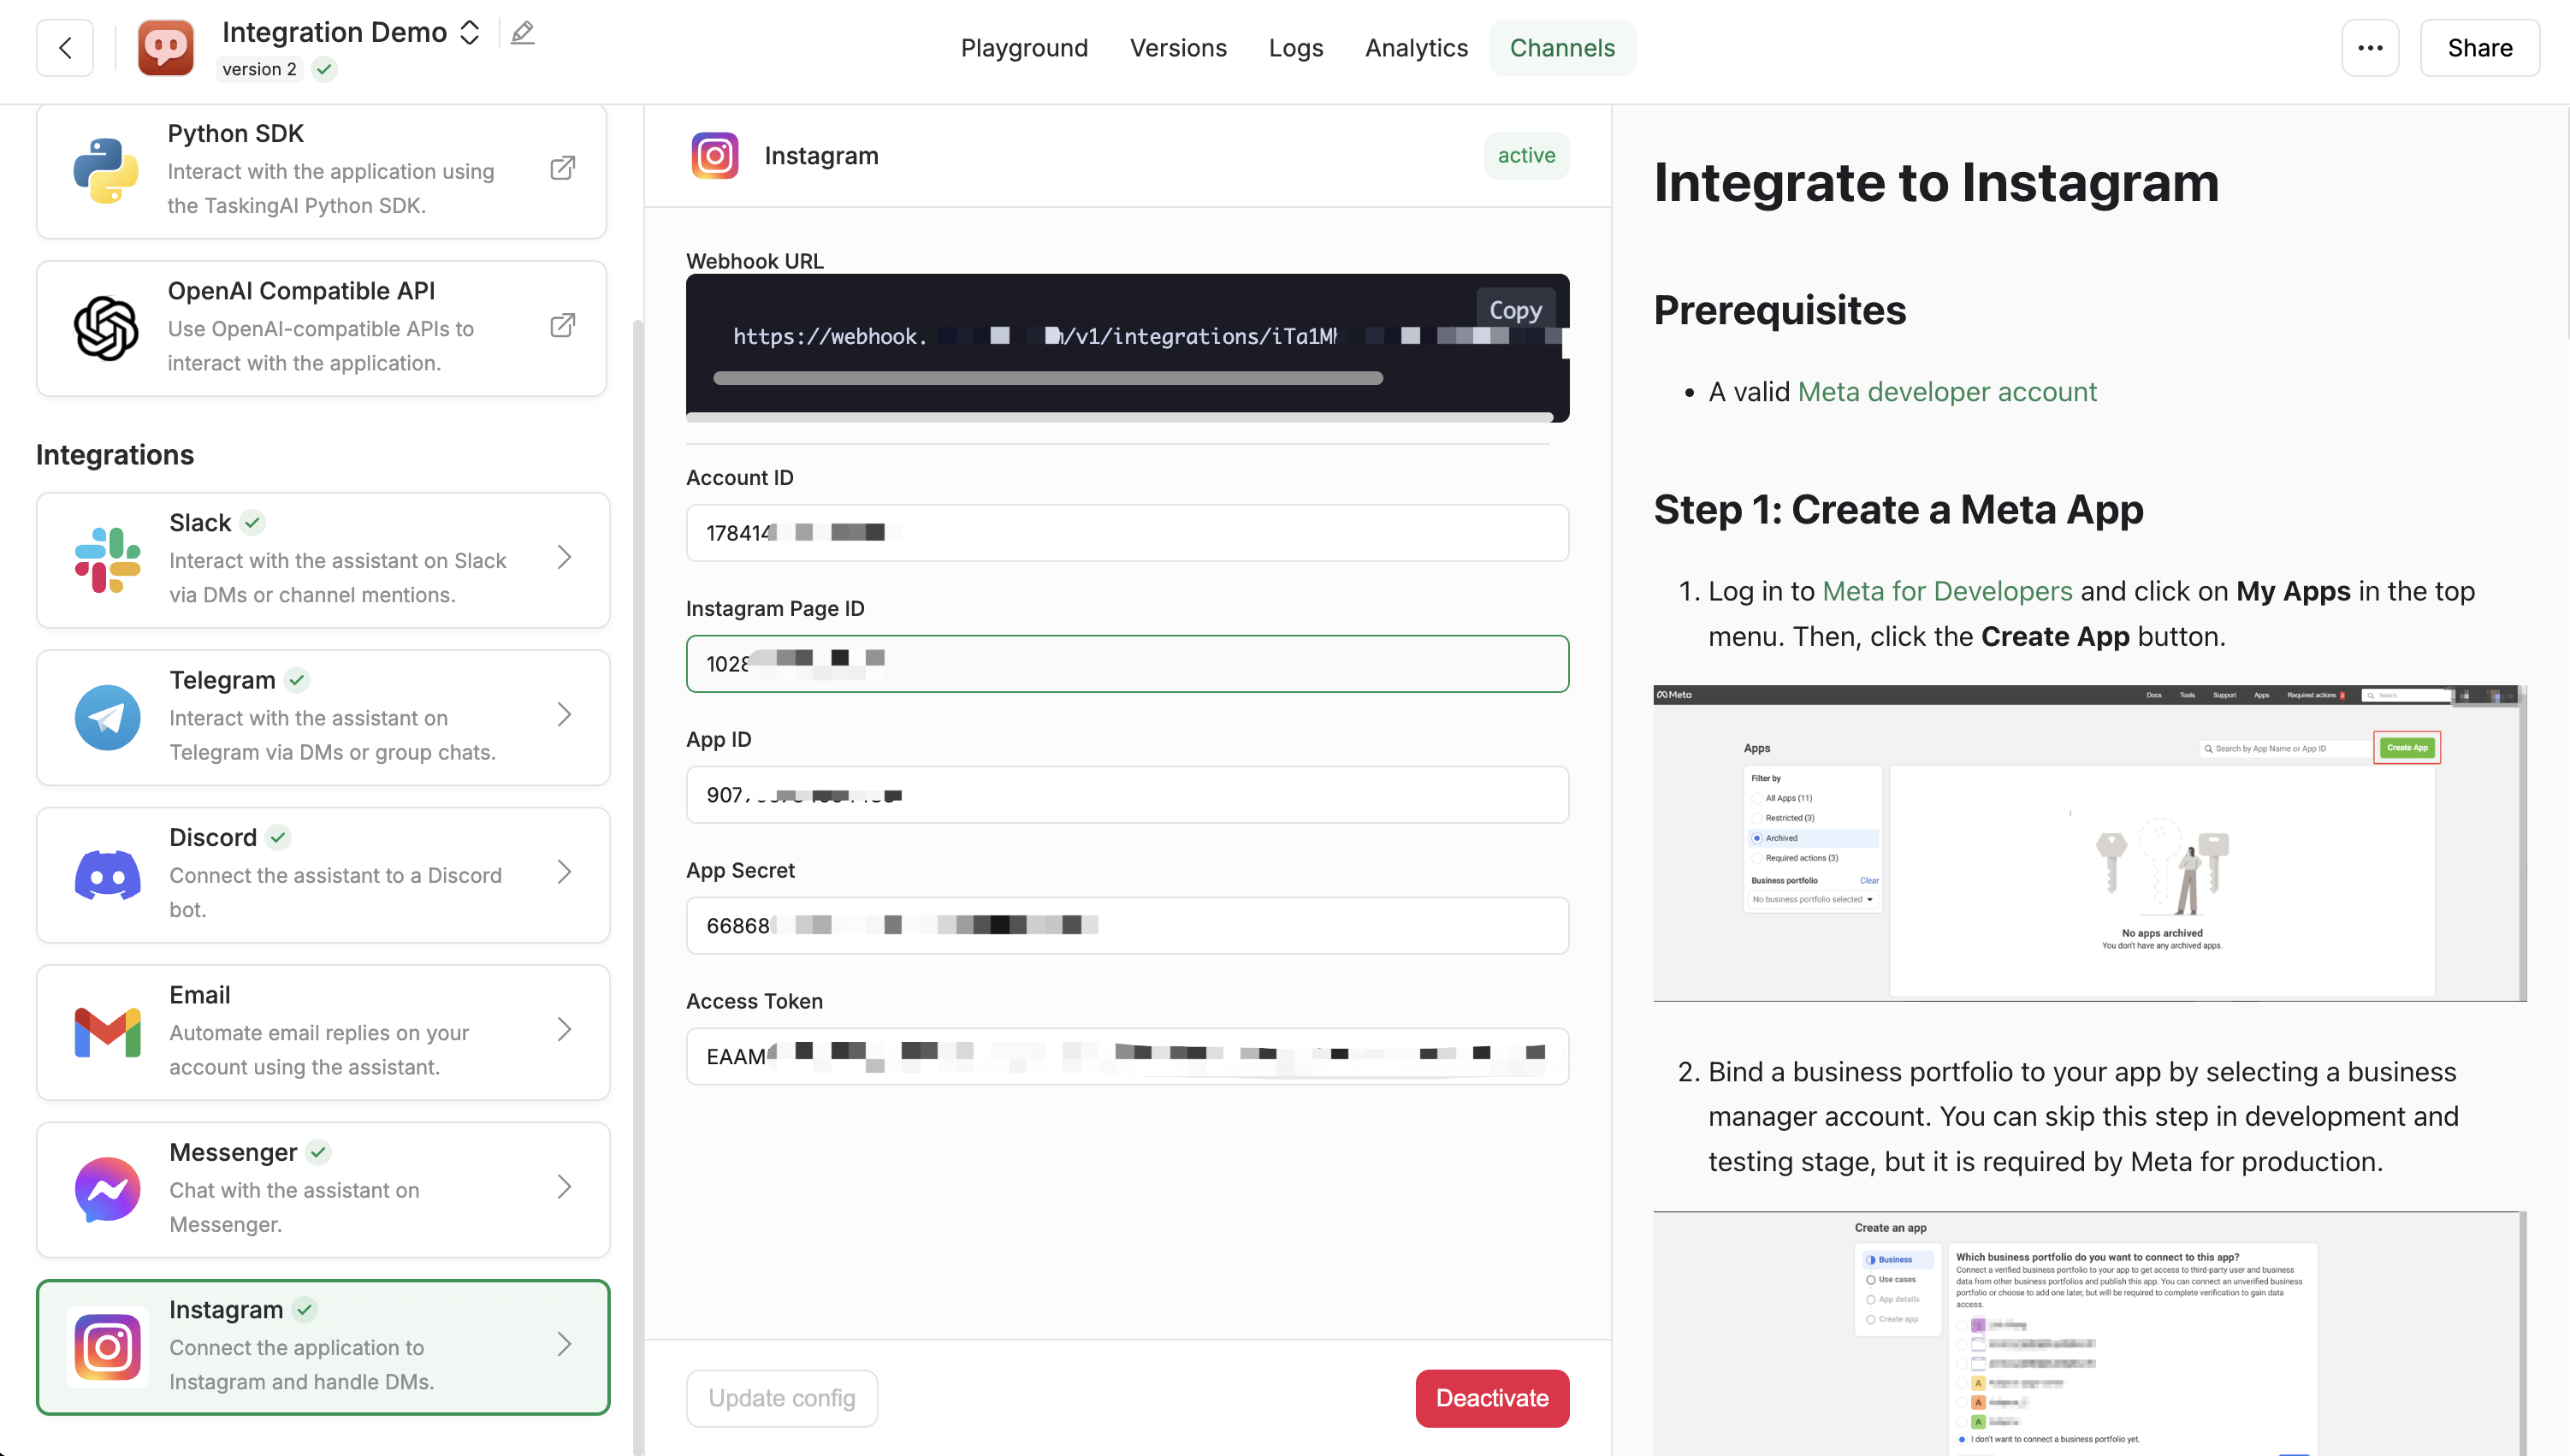Switch to the Analytics tab

click(1416, 48)
